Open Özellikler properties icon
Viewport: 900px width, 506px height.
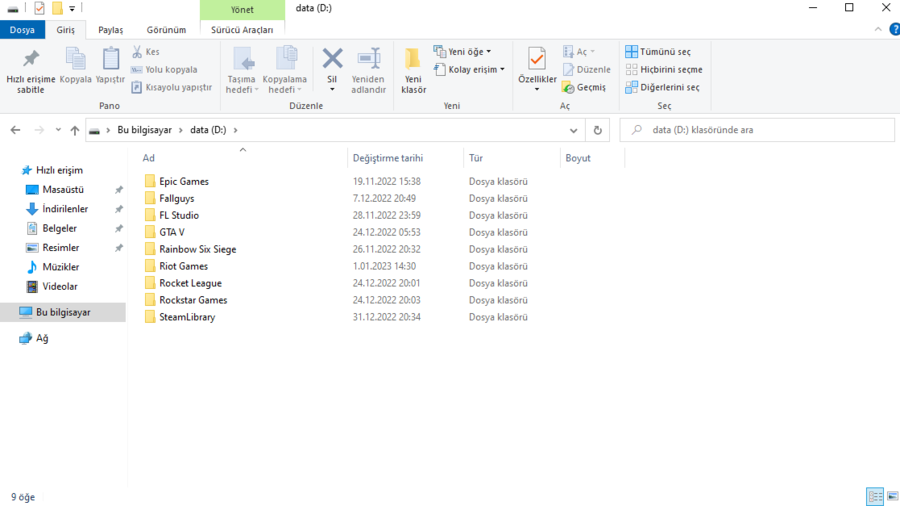click(x=537, y=59)
